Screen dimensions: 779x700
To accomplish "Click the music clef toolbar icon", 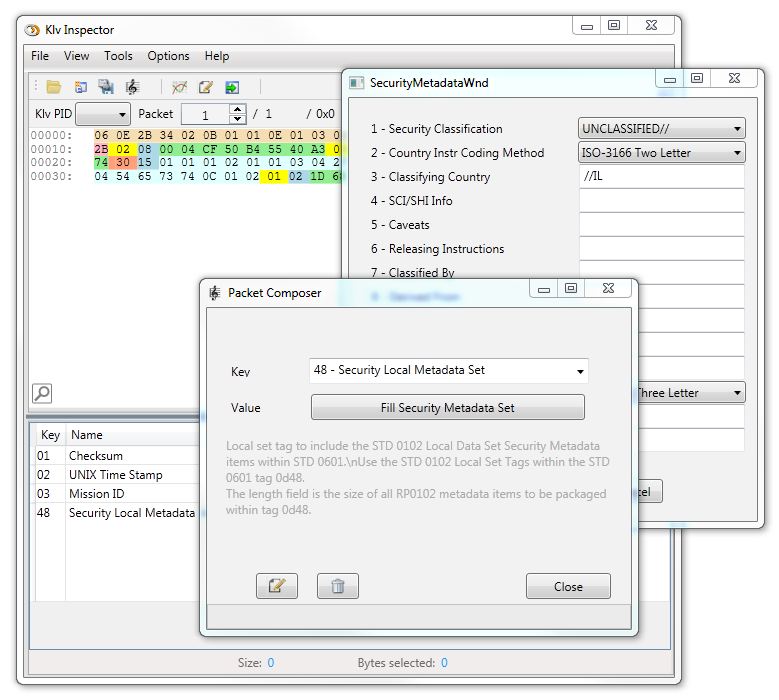I will tap(132, 88).
